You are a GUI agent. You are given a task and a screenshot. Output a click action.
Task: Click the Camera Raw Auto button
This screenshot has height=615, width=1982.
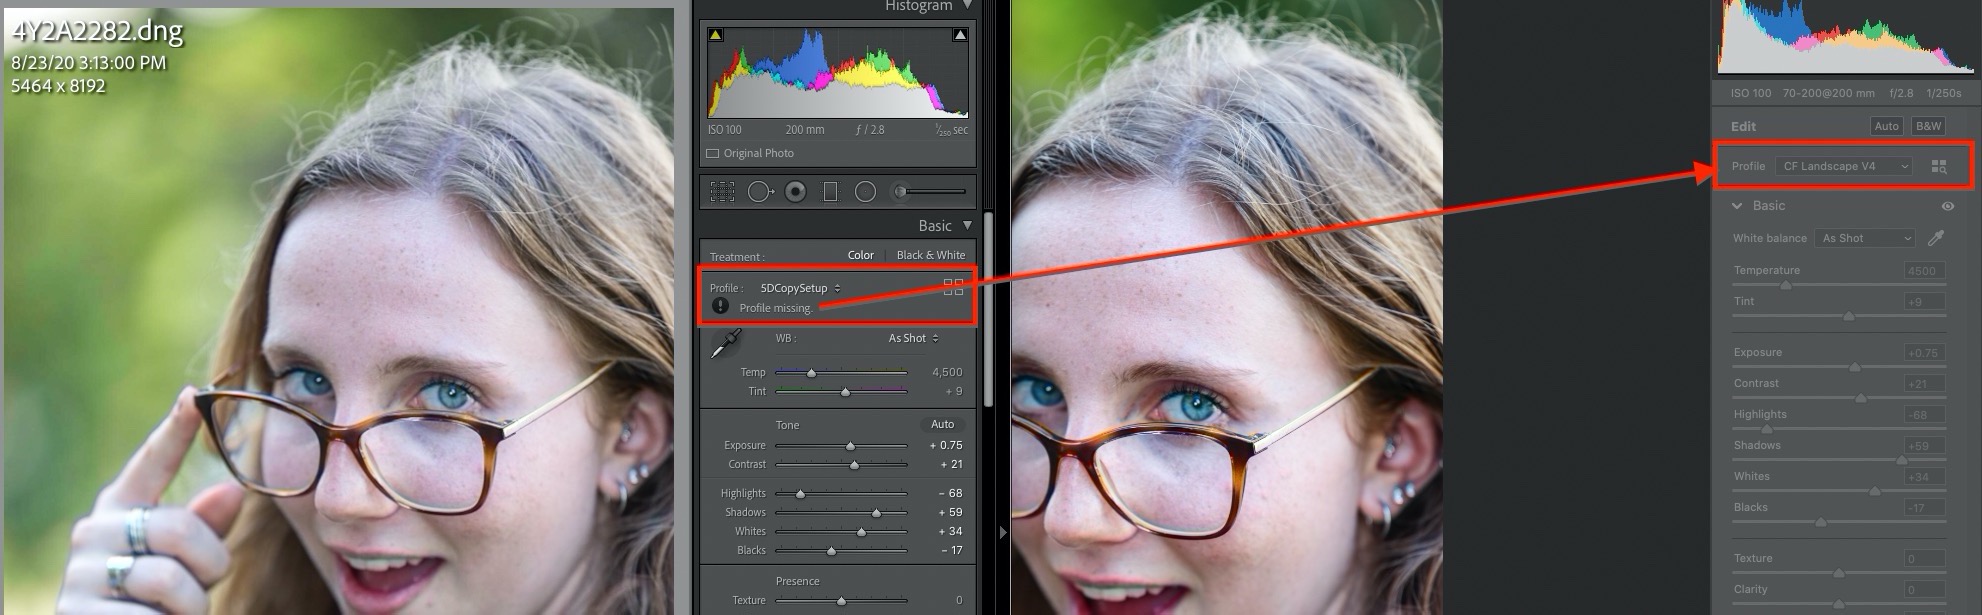tap(1886, 126)
